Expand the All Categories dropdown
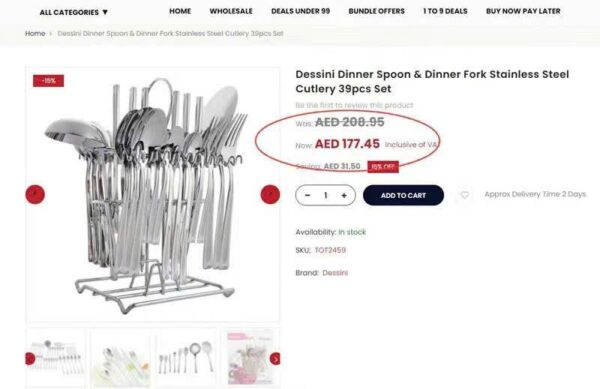Screen dimensions: 600x389 (x=73, y=12)
